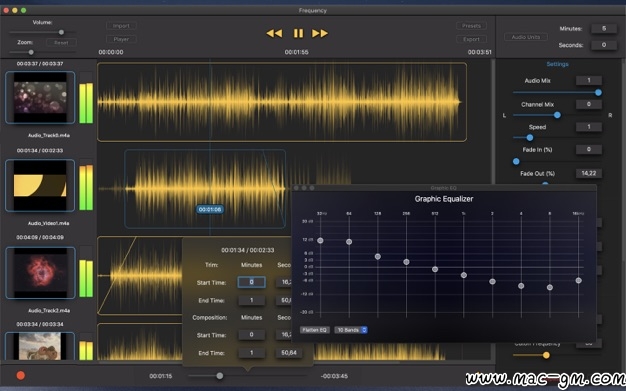Image resolution: width=626 pixels, height=391 pixels.
Task: Click the 00:01:06 playhead time marker
Action: pos(210,210)
